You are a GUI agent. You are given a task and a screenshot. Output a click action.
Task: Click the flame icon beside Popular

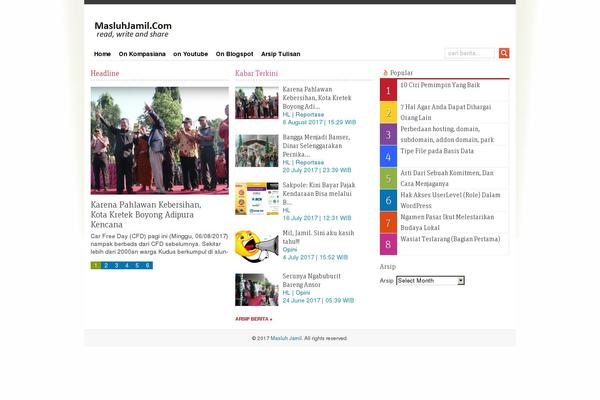[385, 73]
